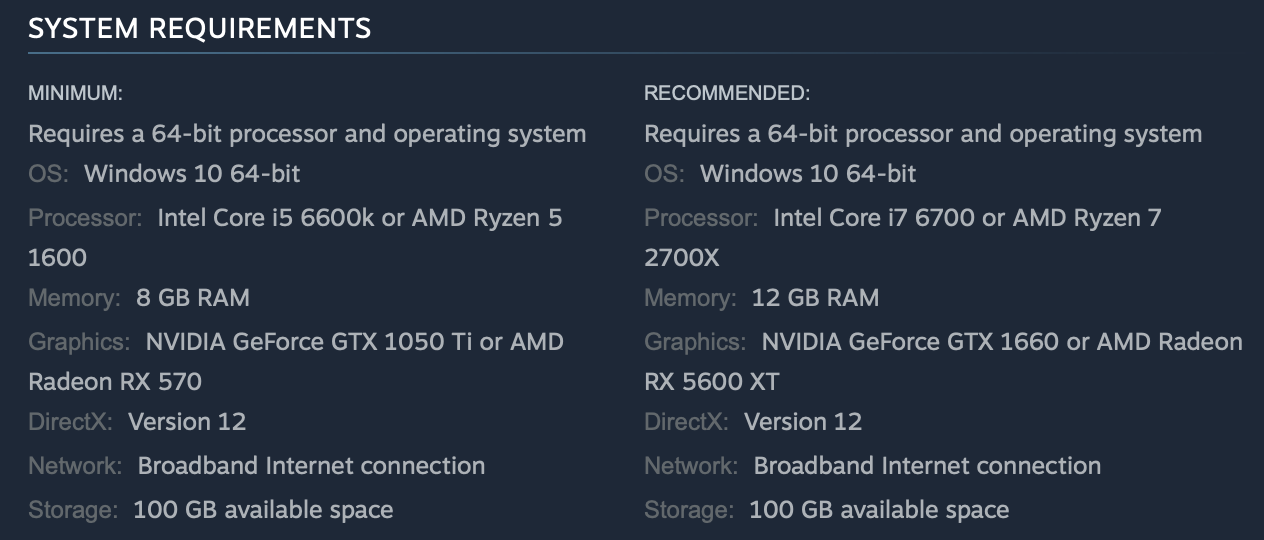
Task: Click the SYSTEM REQUIREMENTS heading
Action: (x=199, y=29)
